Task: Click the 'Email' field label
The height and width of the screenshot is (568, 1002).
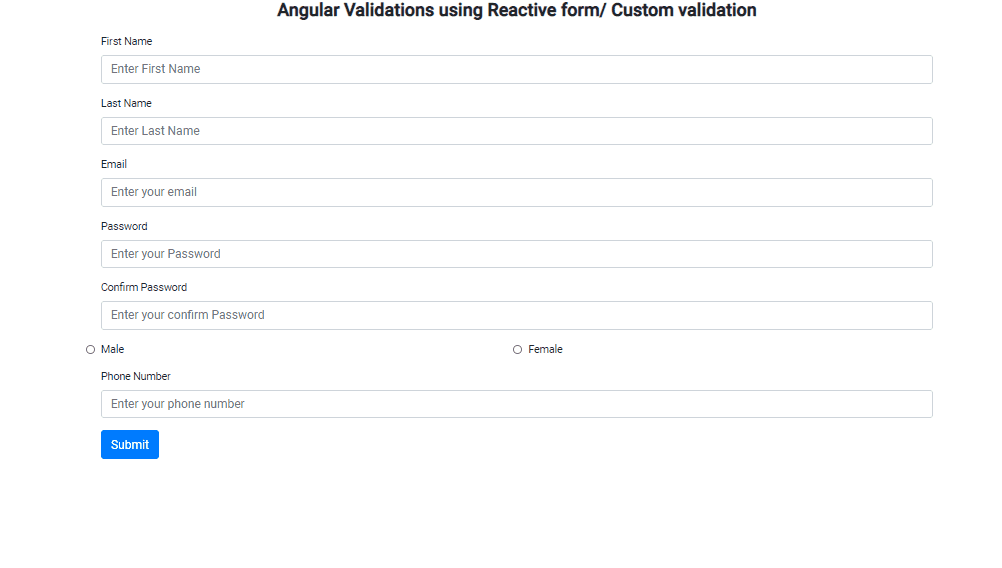Action: point(114,164)
